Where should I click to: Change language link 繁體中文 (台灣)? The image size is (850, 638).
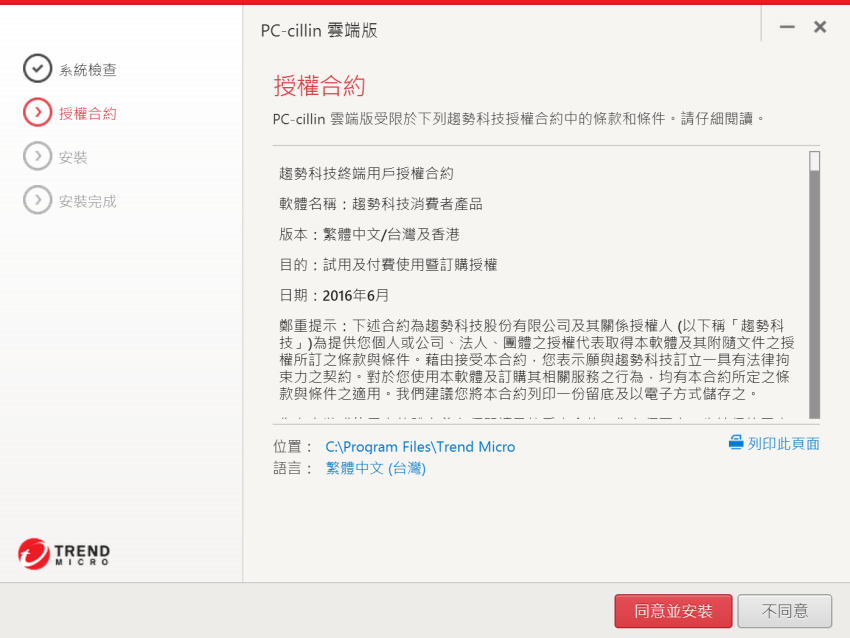tap(376, 468)
